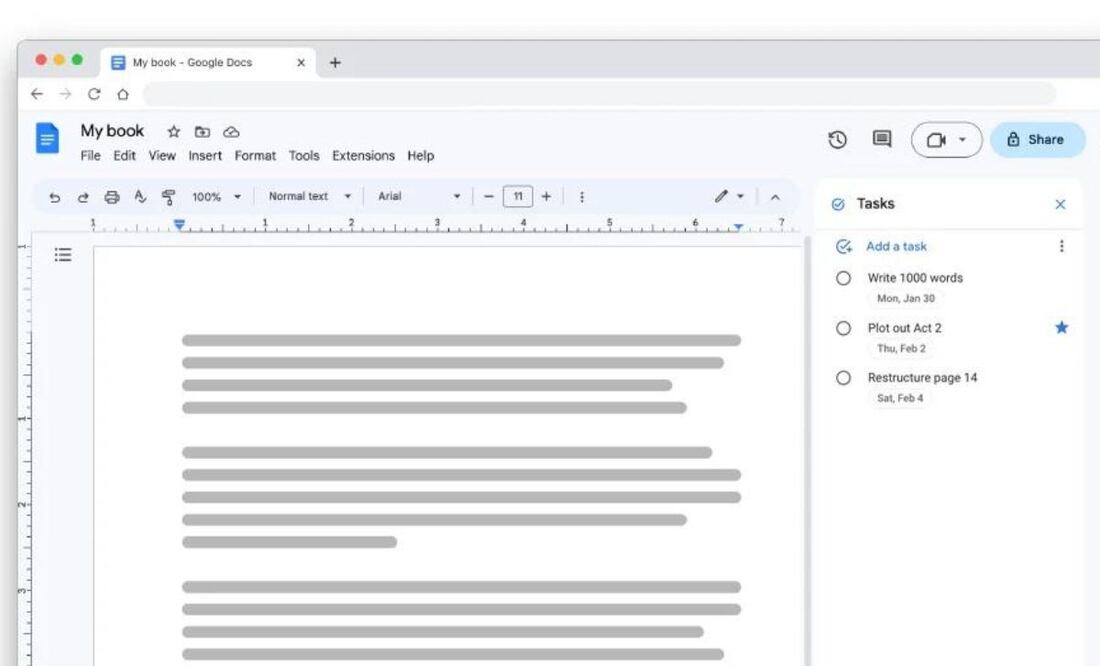
Task: Click the redo arrow icon
Action: pyautogui.click(x=83, y=197)
